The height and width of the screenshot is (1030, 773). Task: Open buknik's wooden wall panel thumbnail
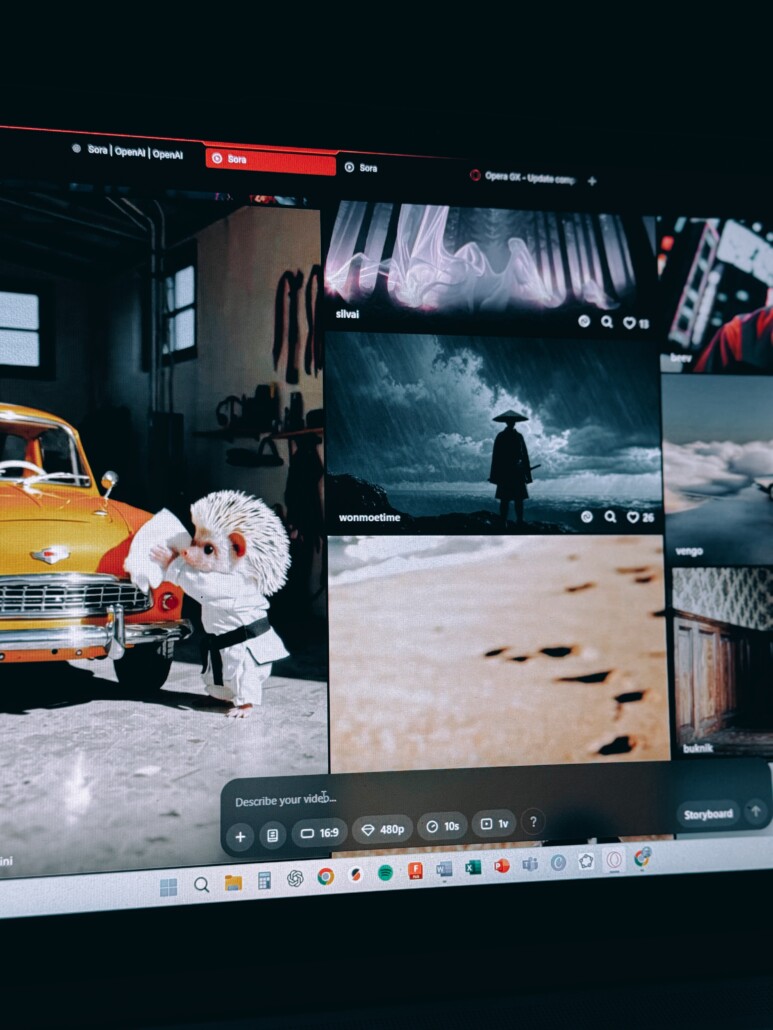click(722, 662)
